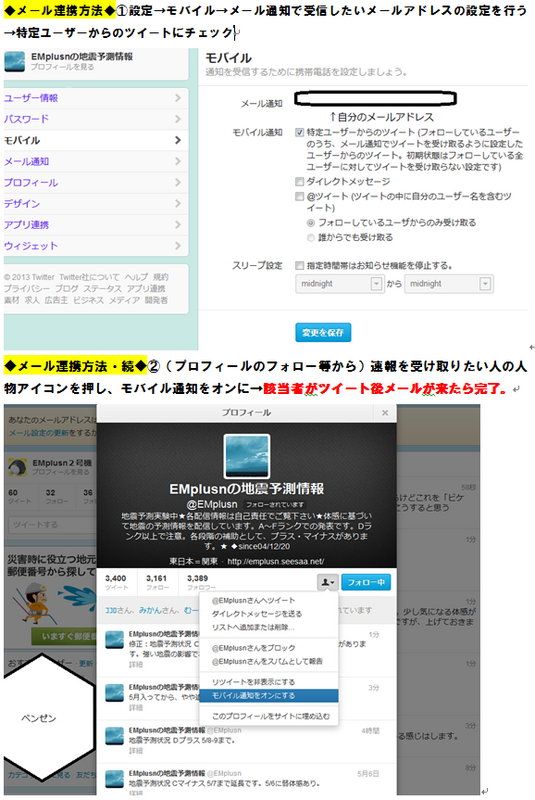Viewport: 535px width, 800px height.
Task: Click the large EMplusn profile avatar image
Action: tap(246, 456)
